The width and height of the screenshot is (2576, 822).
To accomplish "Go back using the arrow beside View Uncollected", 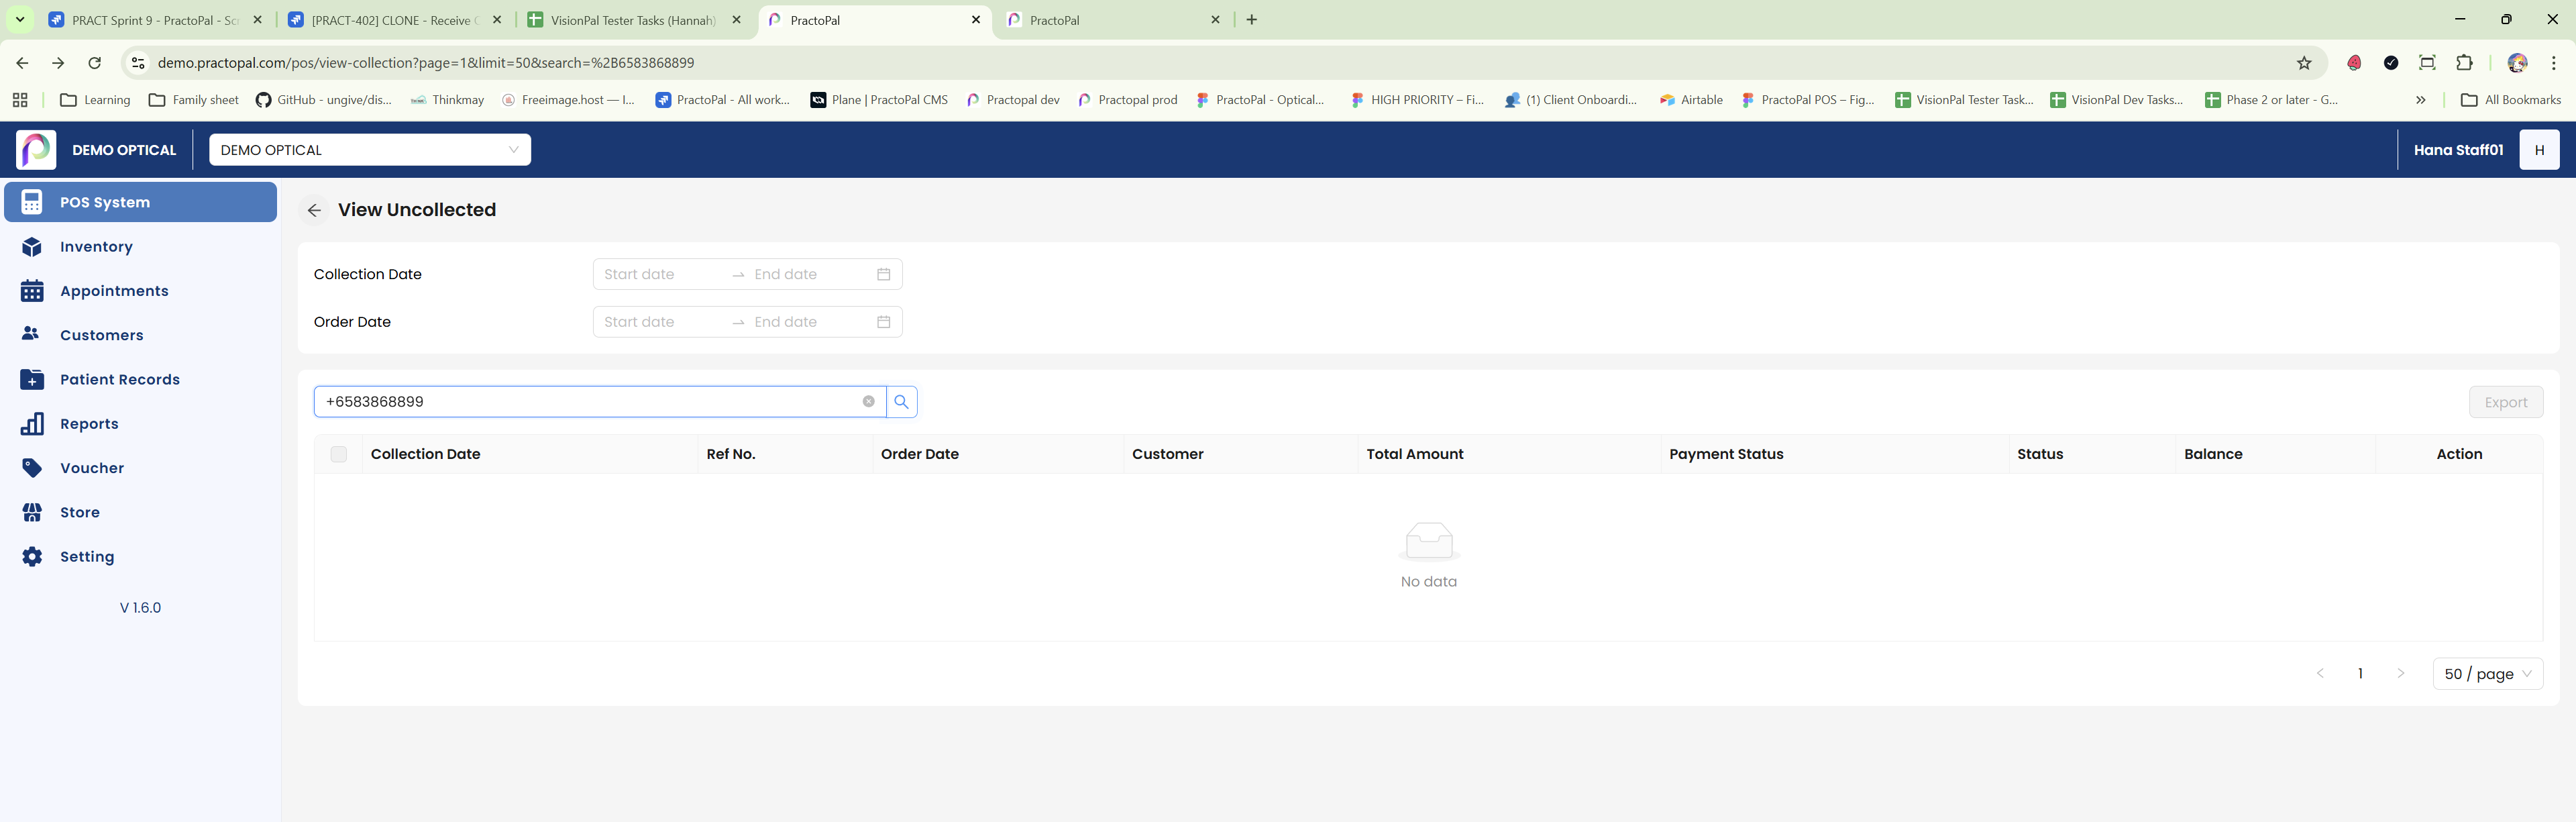I will click(314, 210).
